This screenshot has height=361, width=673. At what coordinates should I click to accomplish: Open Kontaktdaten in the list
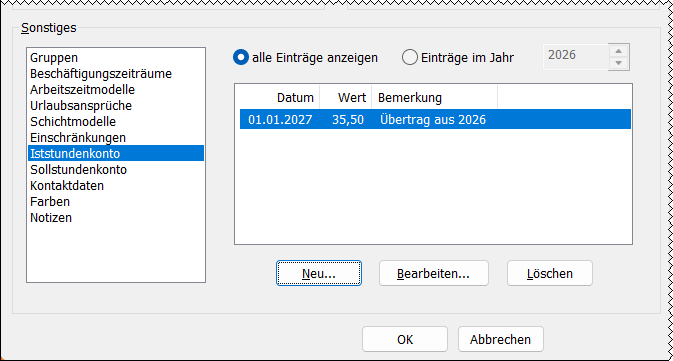(116, 185)
